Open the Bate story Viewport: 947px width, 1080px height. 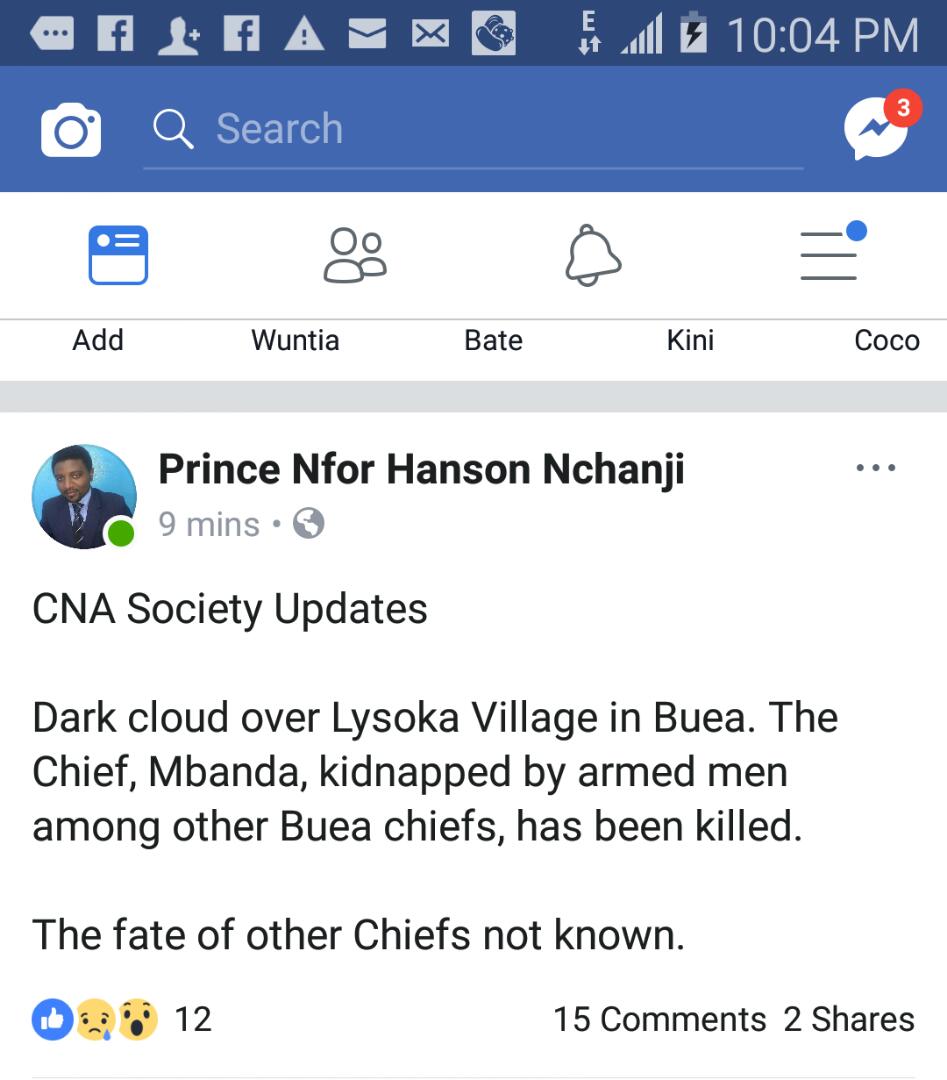(493, 340)
